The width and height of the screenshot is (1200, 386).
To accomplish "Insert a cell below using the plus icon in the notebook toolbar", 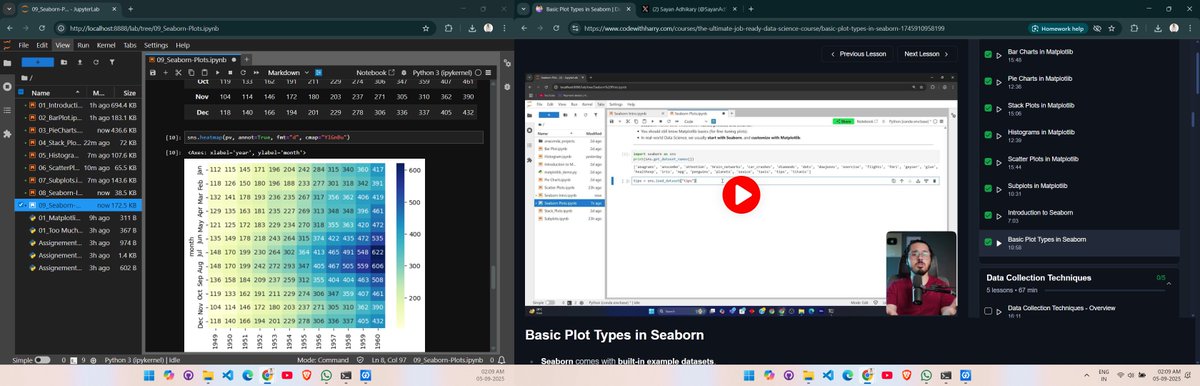I will (166, 73).
